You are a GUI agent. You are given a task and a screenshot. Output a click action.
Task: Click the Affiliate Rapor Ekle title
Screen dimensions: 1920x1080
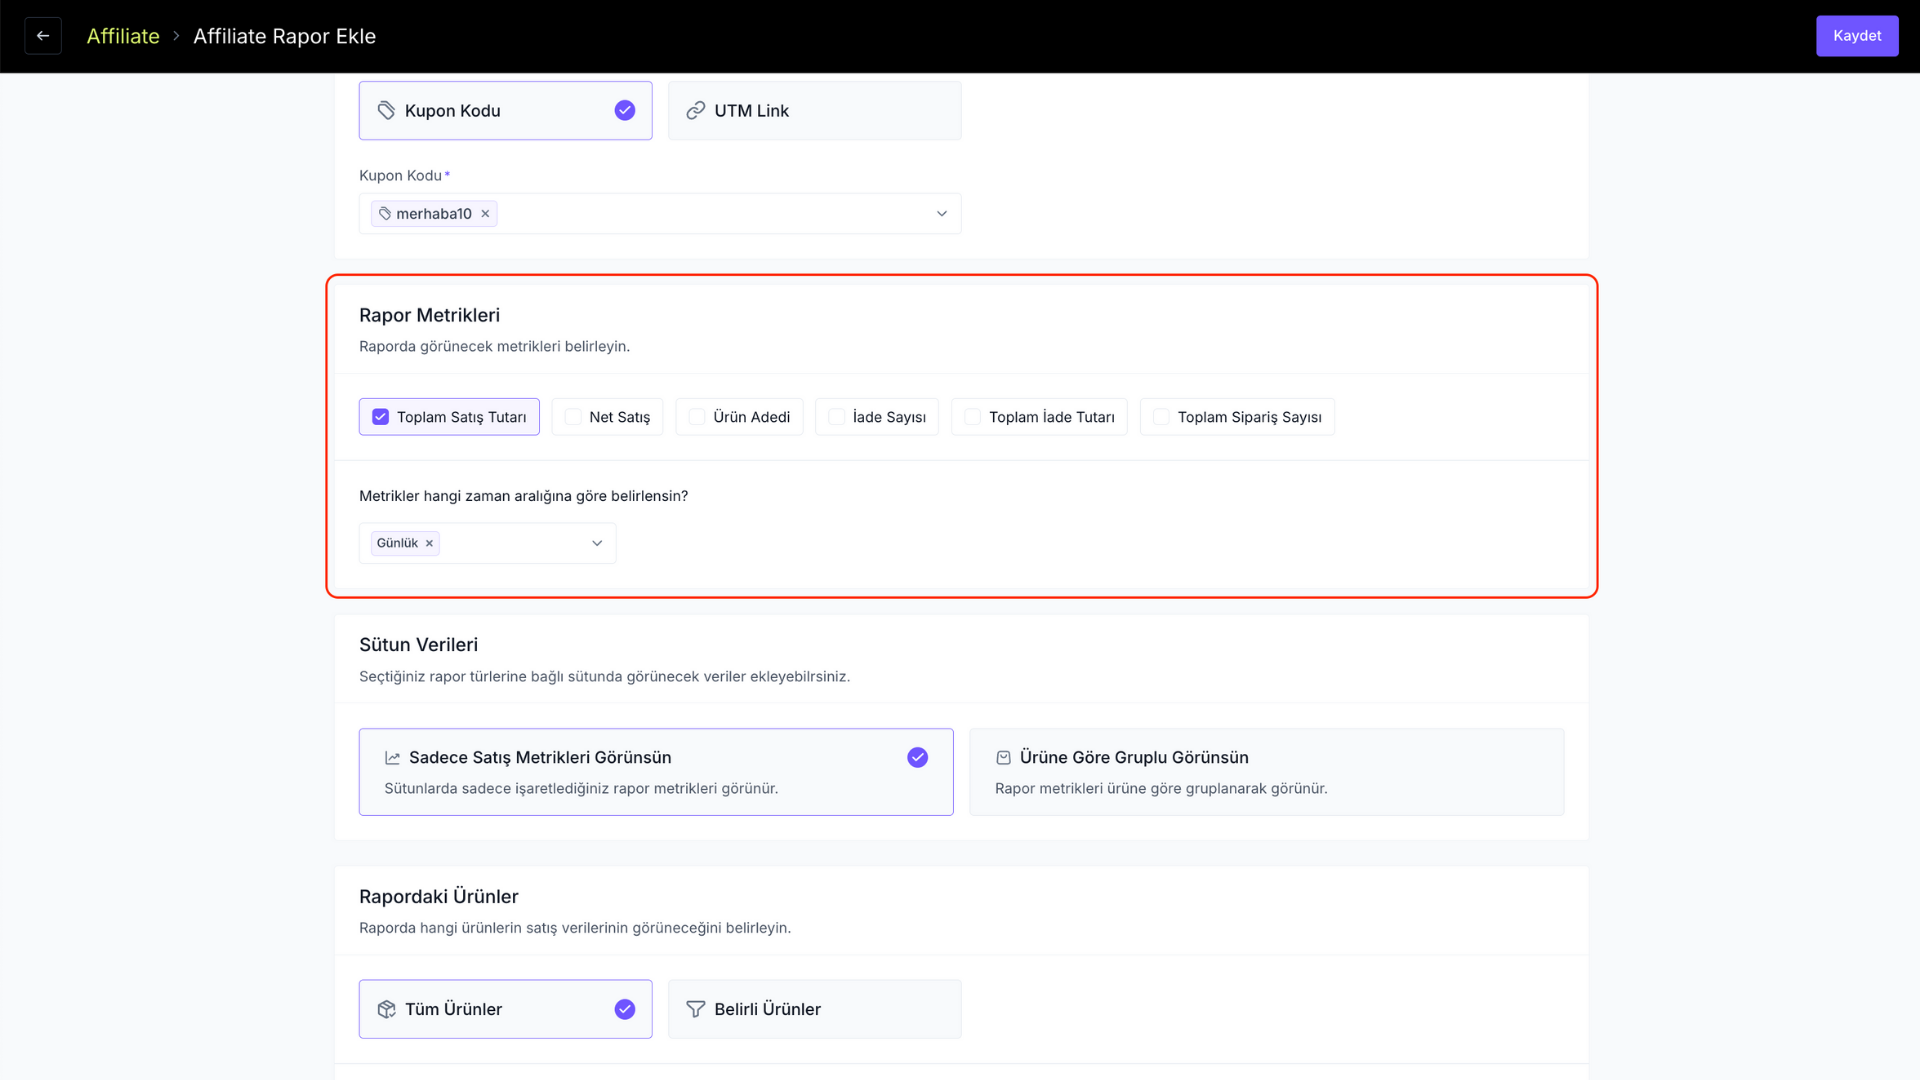pyautogui.click(x=284, y=36)
